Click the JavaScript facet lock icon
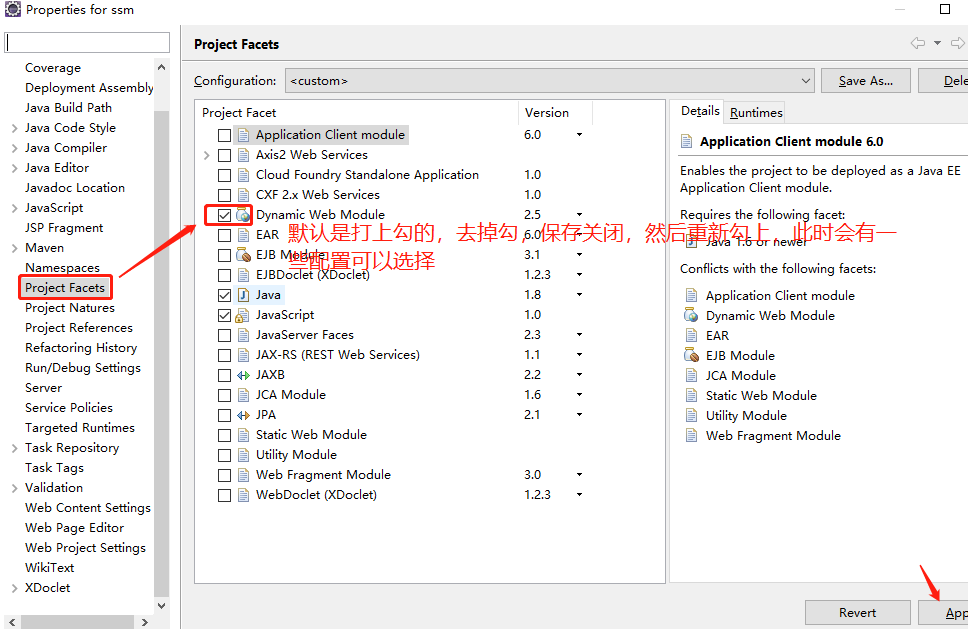Image resolution: width=968 pixels, height=629 pixels. [x=242, y=315]
